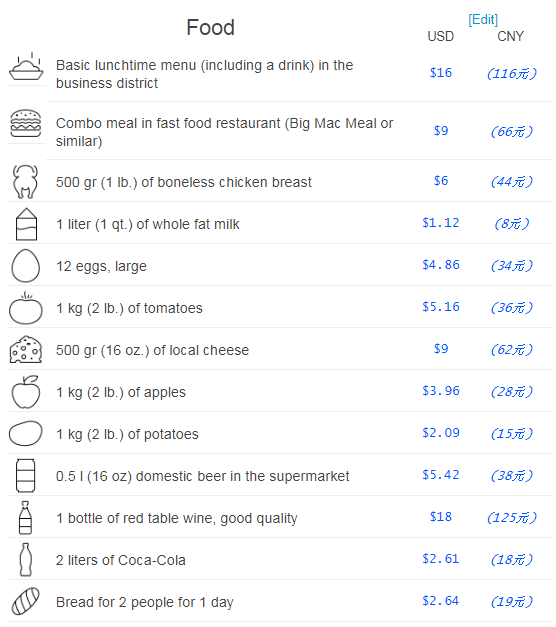Image resolution: width=556 pixels, height=627 pixels.
Task: Click the apple icon
Action: [26, 392]
